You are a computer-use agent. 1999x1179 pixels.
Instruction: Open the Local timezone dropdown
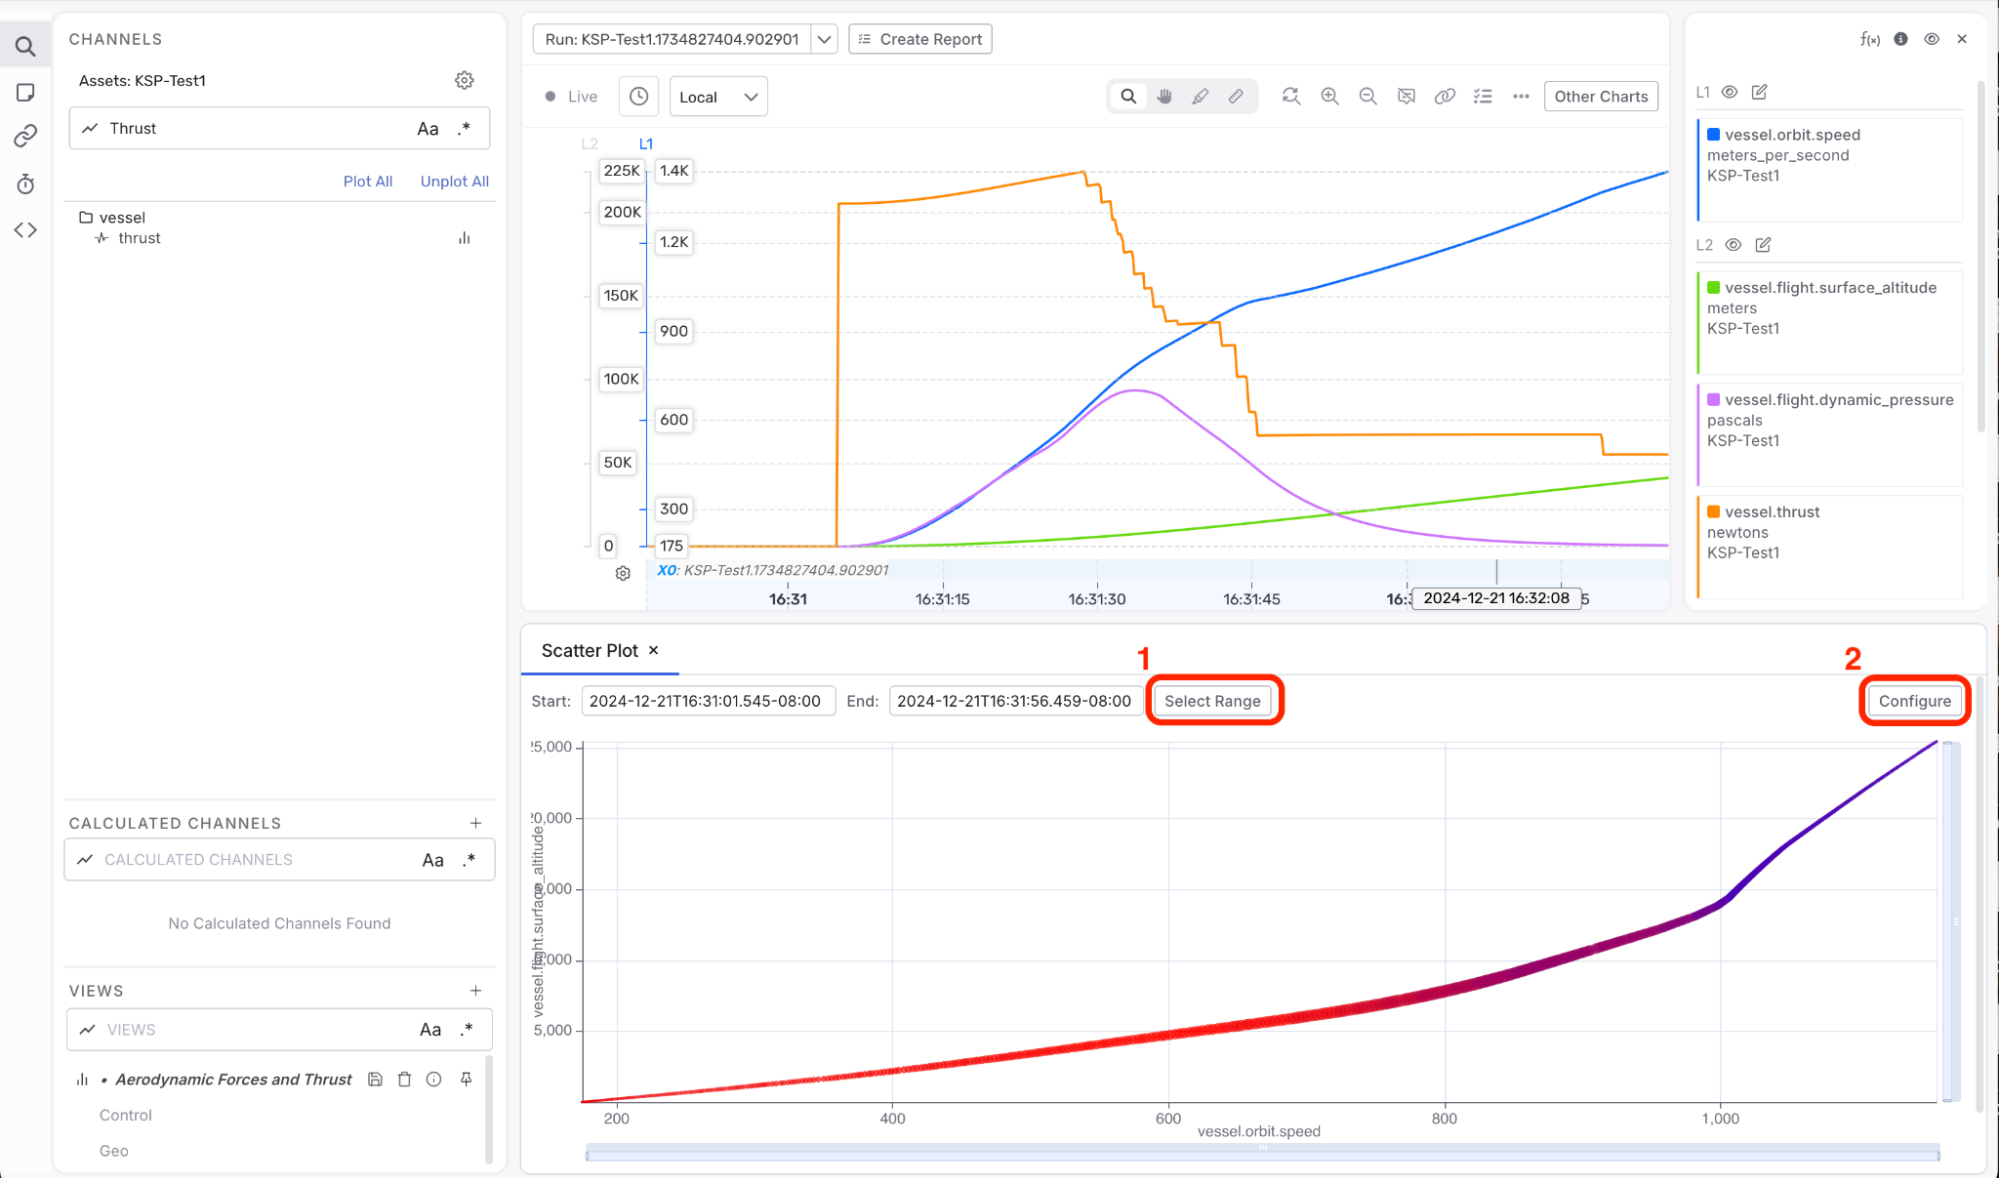pyautogui.click(x=717, y=97)
